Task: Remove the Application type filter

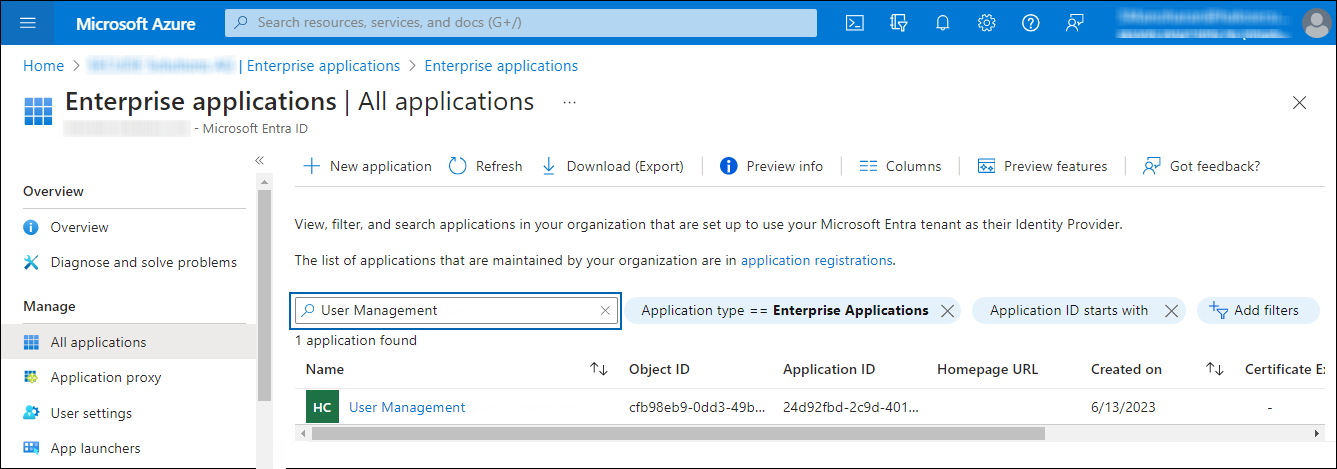Action: click(947, 311)
